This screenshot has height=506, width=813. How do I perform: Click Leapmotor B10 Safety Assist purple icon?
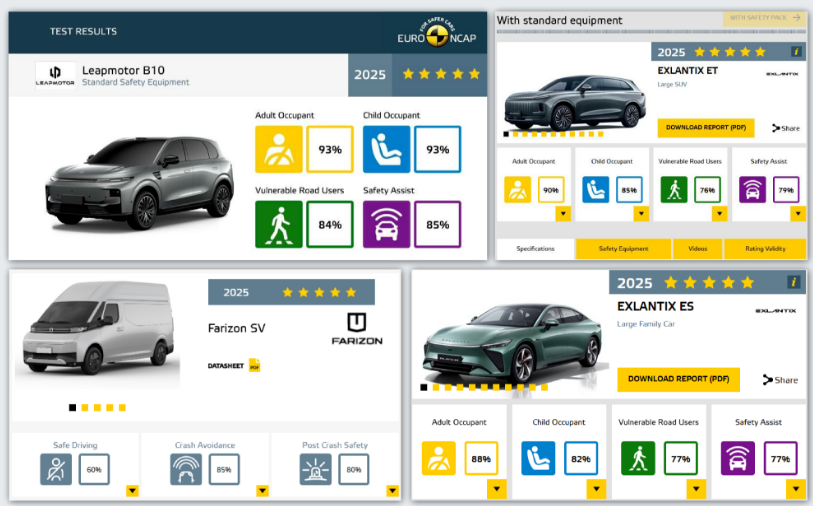coord(386,224)
